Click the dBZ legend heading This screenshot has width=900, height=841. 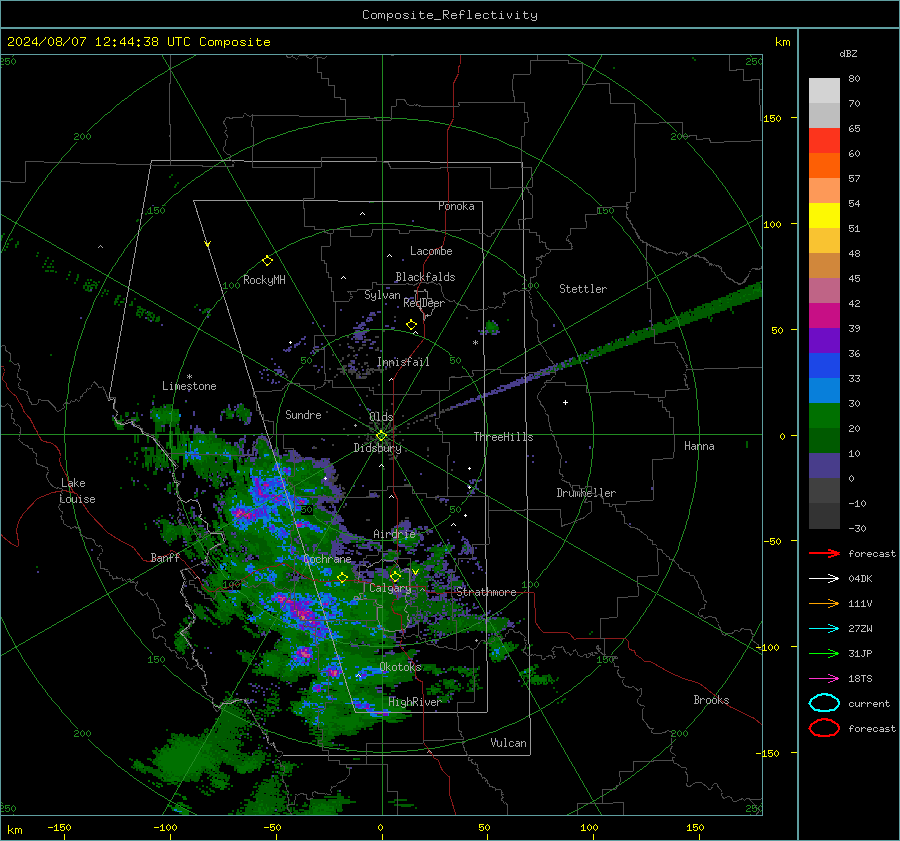(x=848, y=54)
